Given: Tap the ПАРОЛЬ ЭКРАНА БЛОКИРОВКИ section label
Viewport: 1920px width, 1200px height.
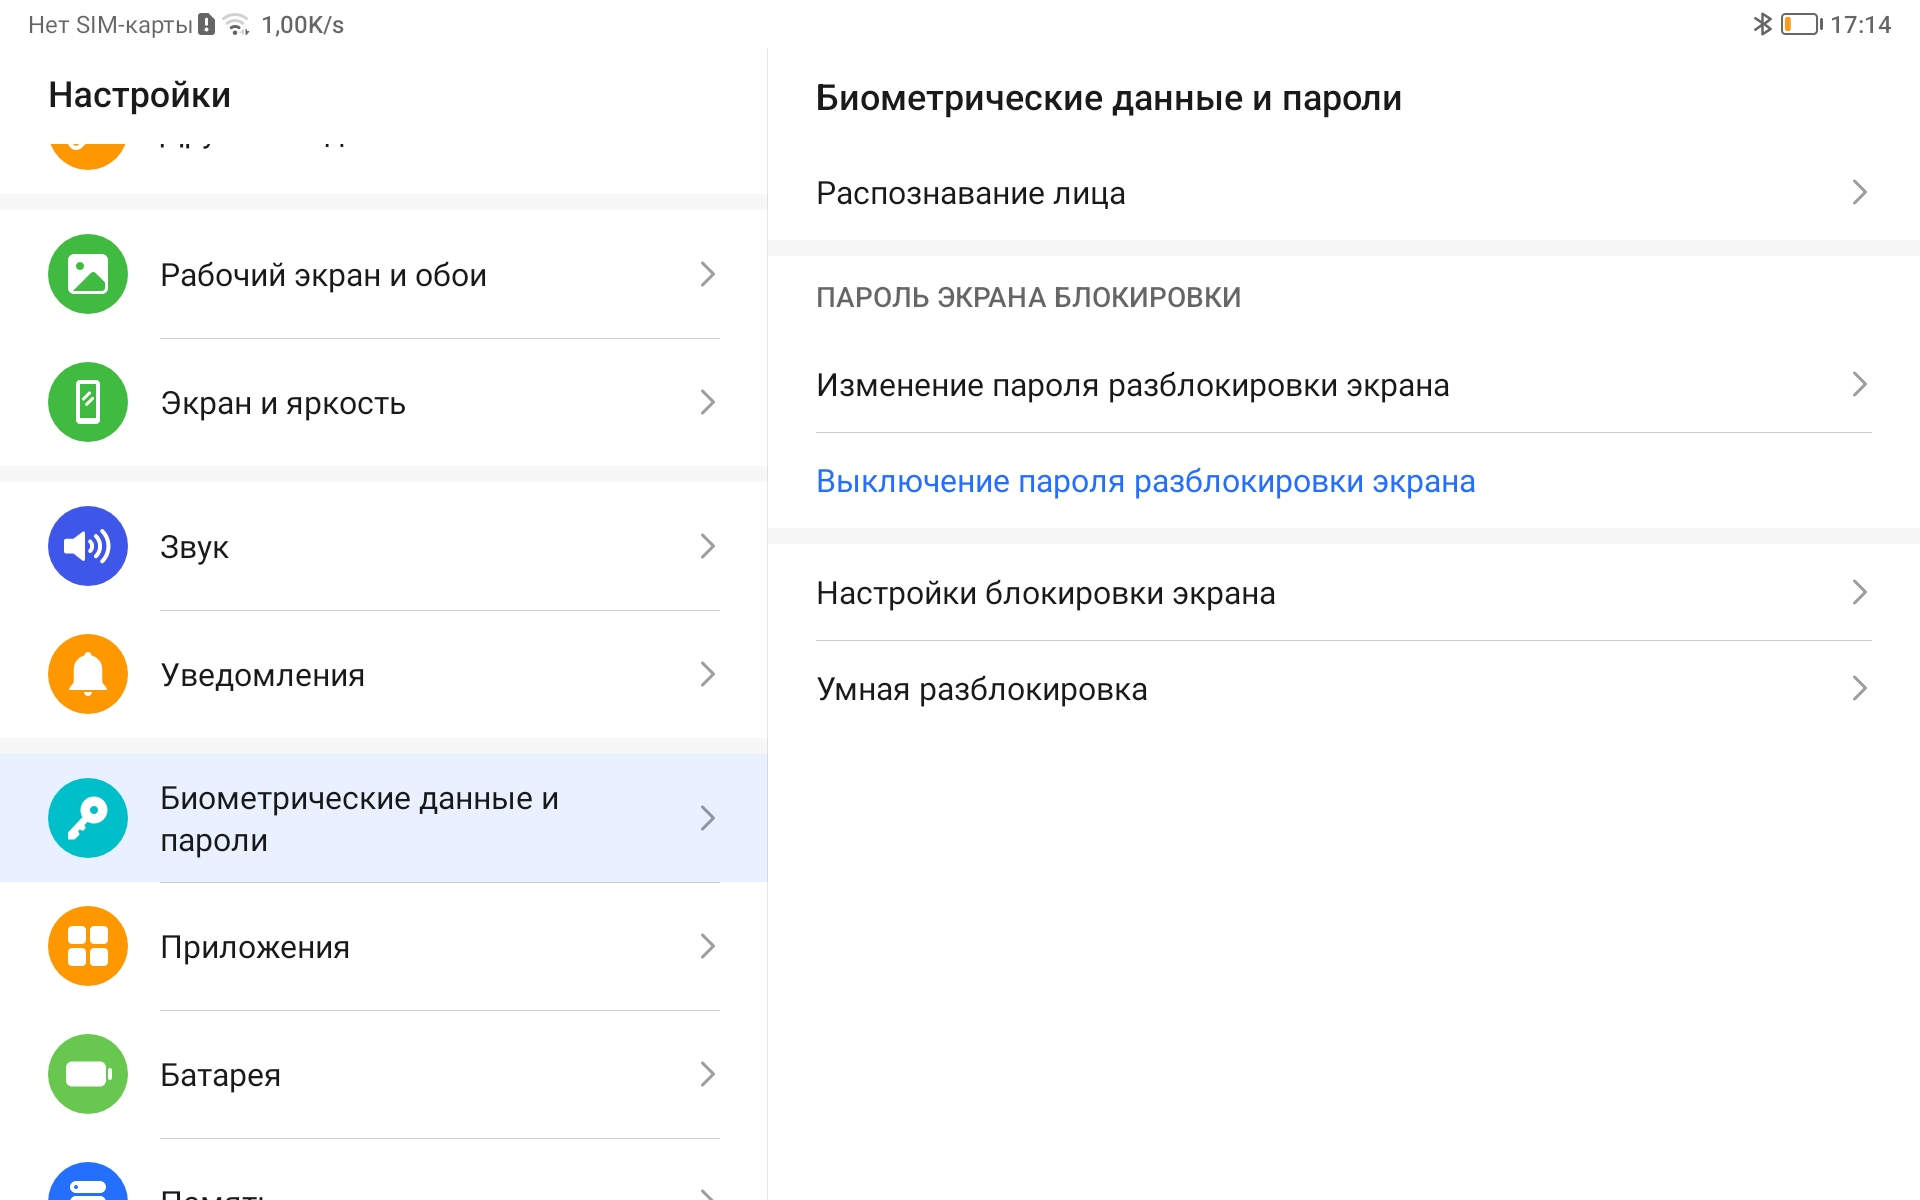Looking at the screenshot, I should (1028, 297).
